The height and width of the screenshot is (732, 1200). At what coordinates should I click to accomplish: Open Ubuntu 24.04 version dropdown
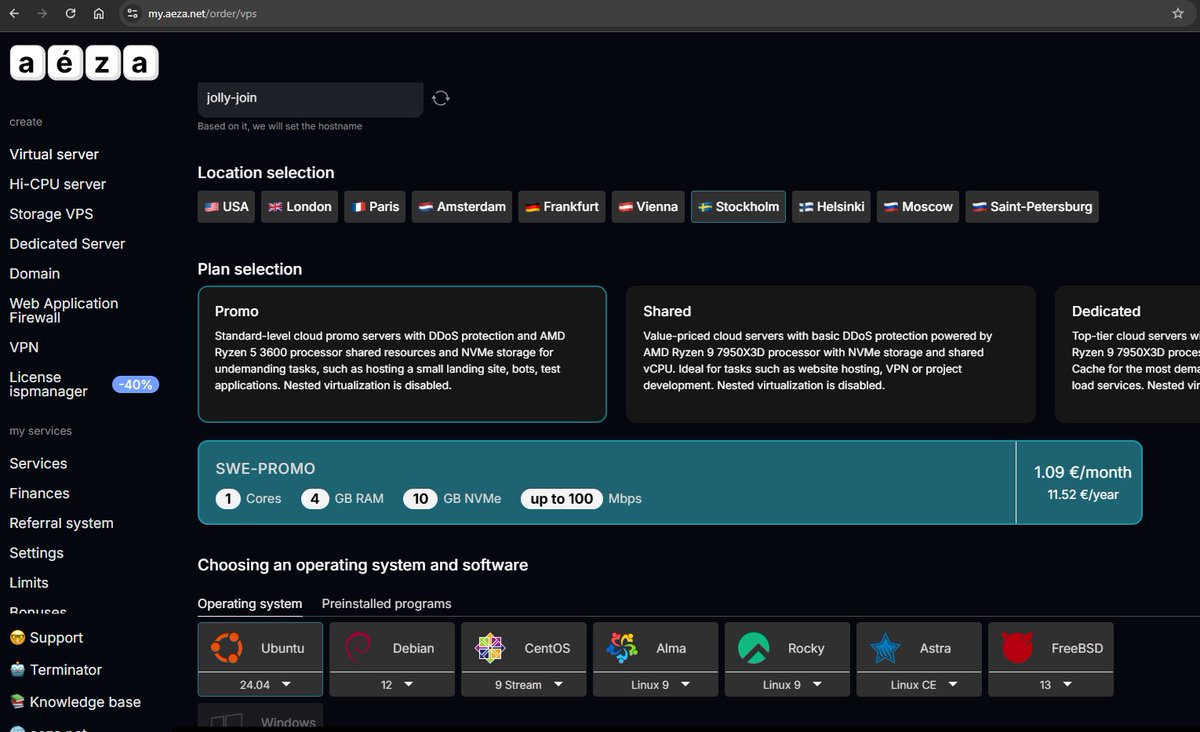click(260, 684)
